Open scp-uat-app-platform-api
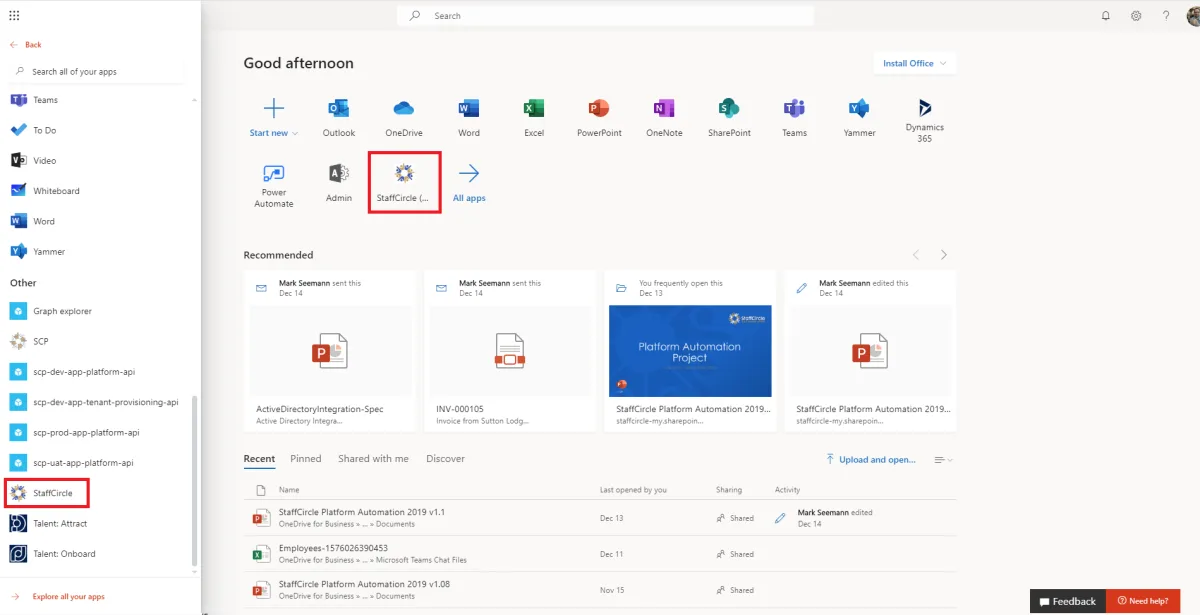 point(83,463)
